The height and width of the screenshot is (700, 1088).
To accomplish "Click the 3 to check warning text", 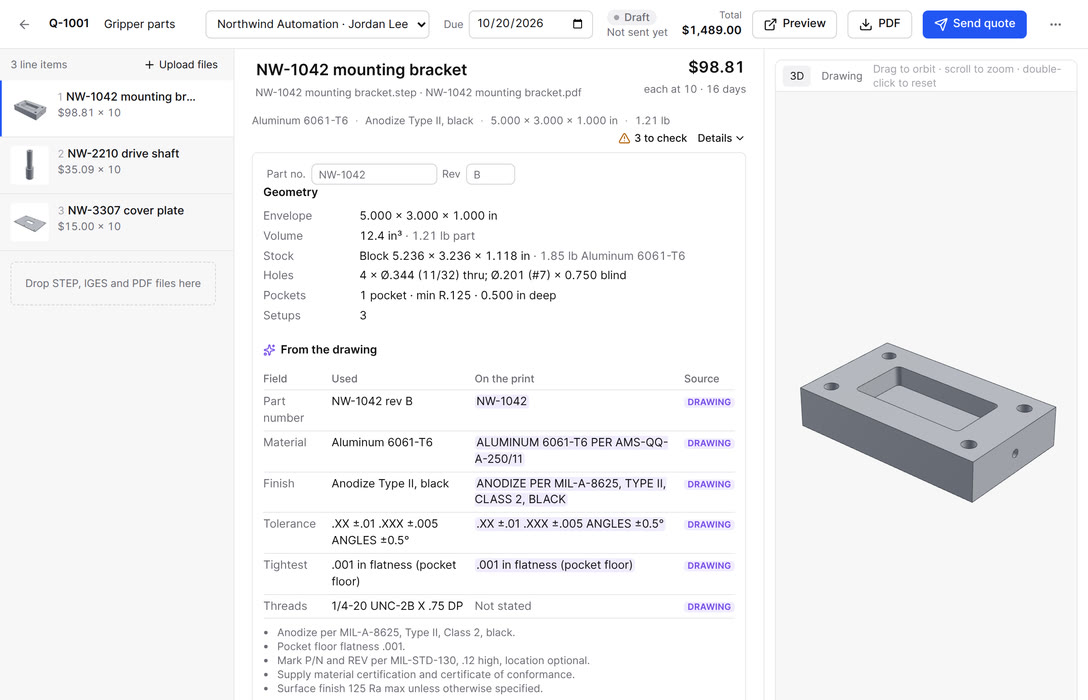I will 661,138.
